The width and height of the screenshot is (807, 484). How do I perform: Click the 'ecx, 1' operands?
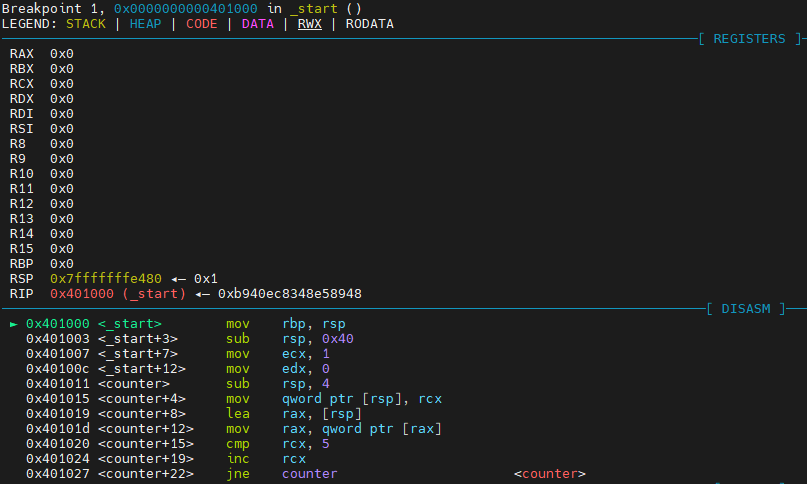306,353
